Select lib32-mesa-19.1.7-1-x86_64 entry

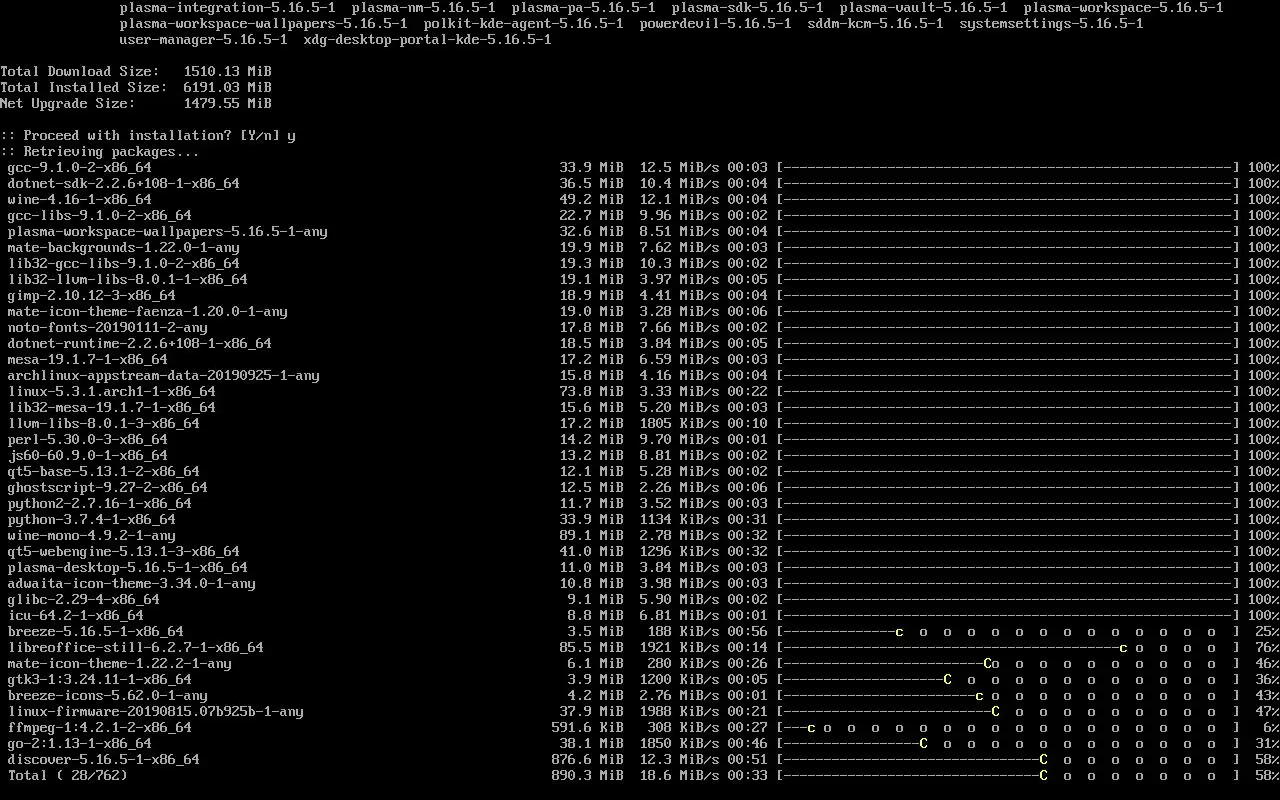pyautogui.click(x=112, y=408)
